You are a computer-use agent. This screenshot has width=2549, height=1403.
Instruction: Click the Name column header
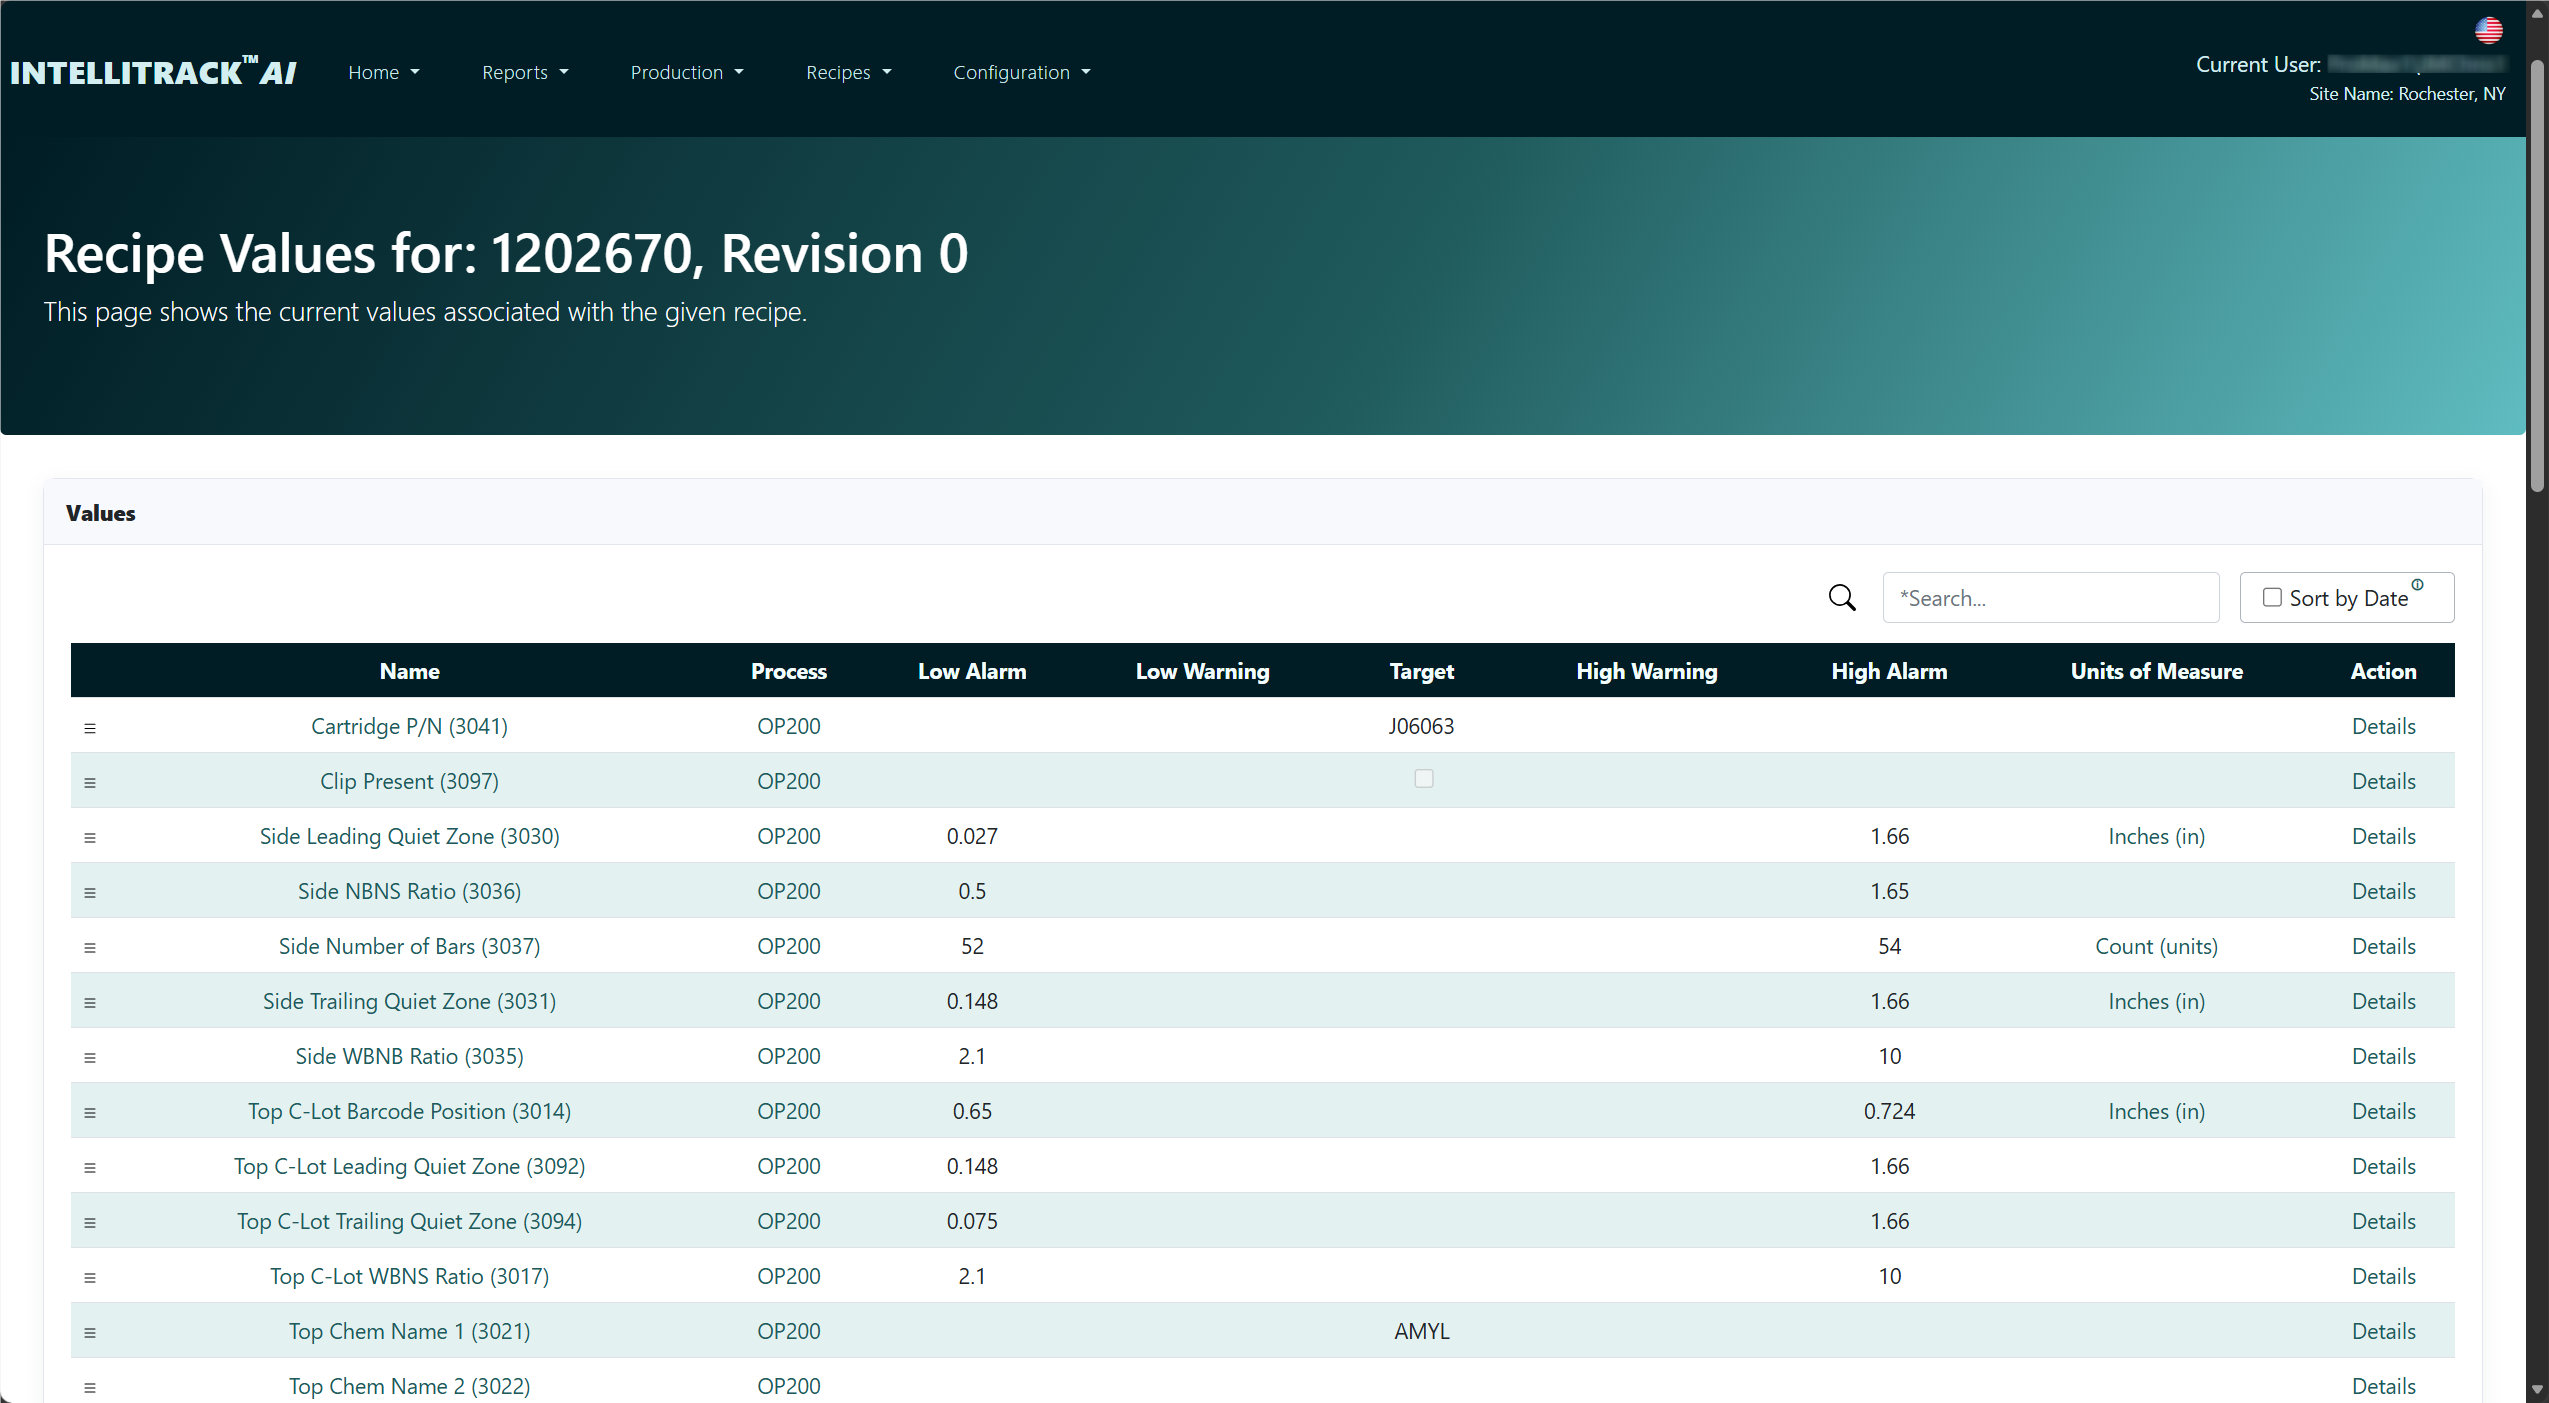(409, 671)
